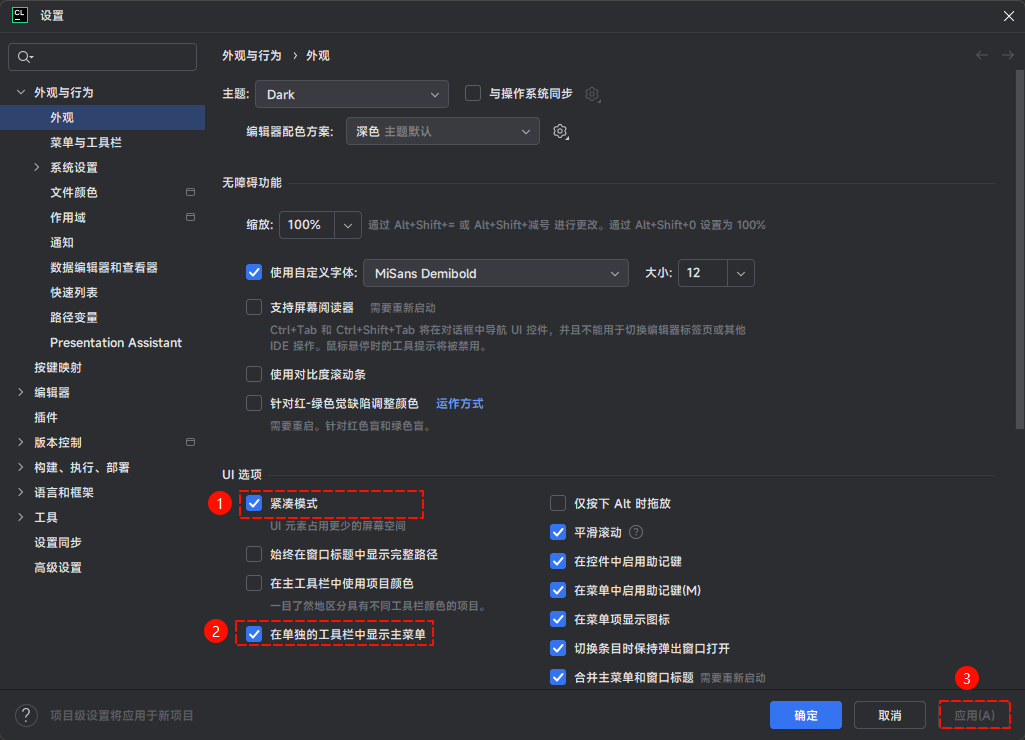The height and width of the screenshot is (740, 1025).
Task: Click the help question mark at bottom left
Action: coord(24,714)
